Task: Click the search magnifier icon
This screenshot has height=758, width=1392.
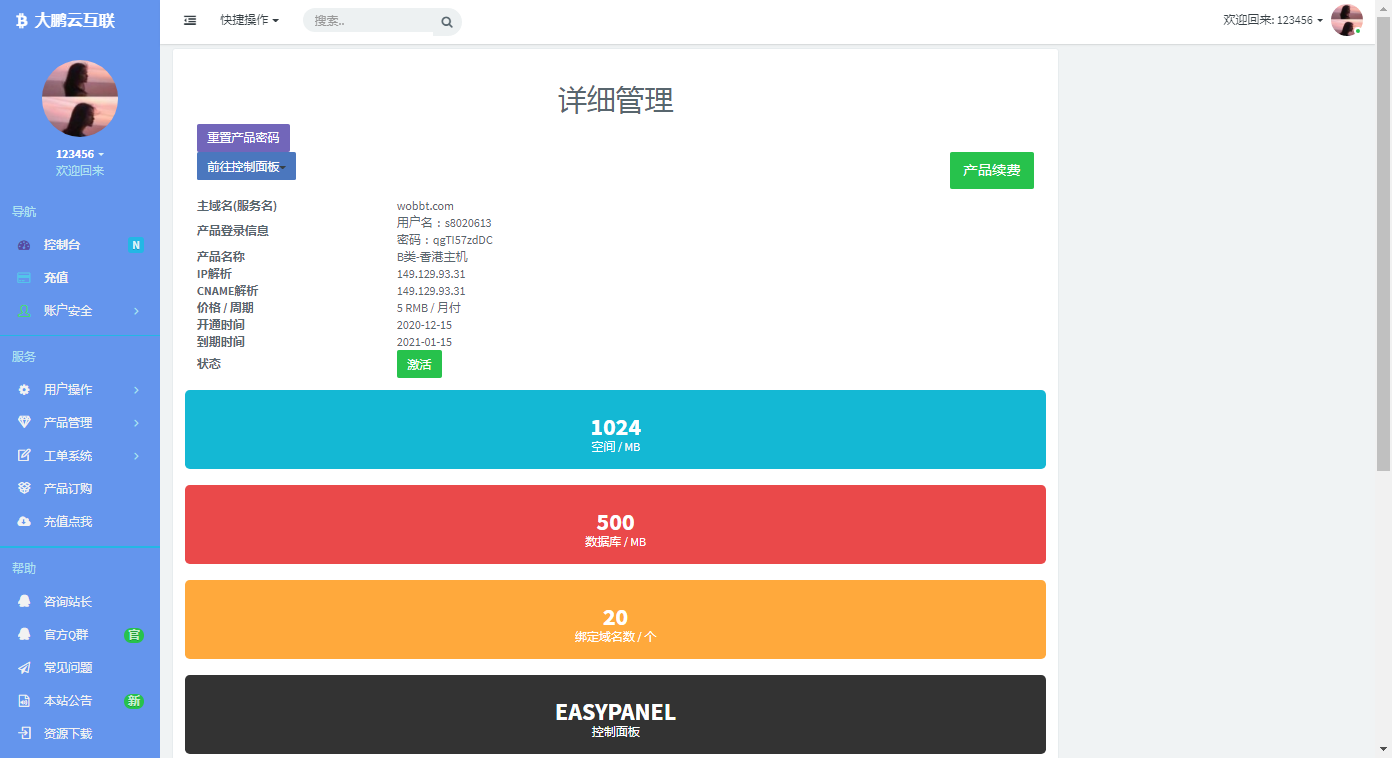Action: [446, 21]
